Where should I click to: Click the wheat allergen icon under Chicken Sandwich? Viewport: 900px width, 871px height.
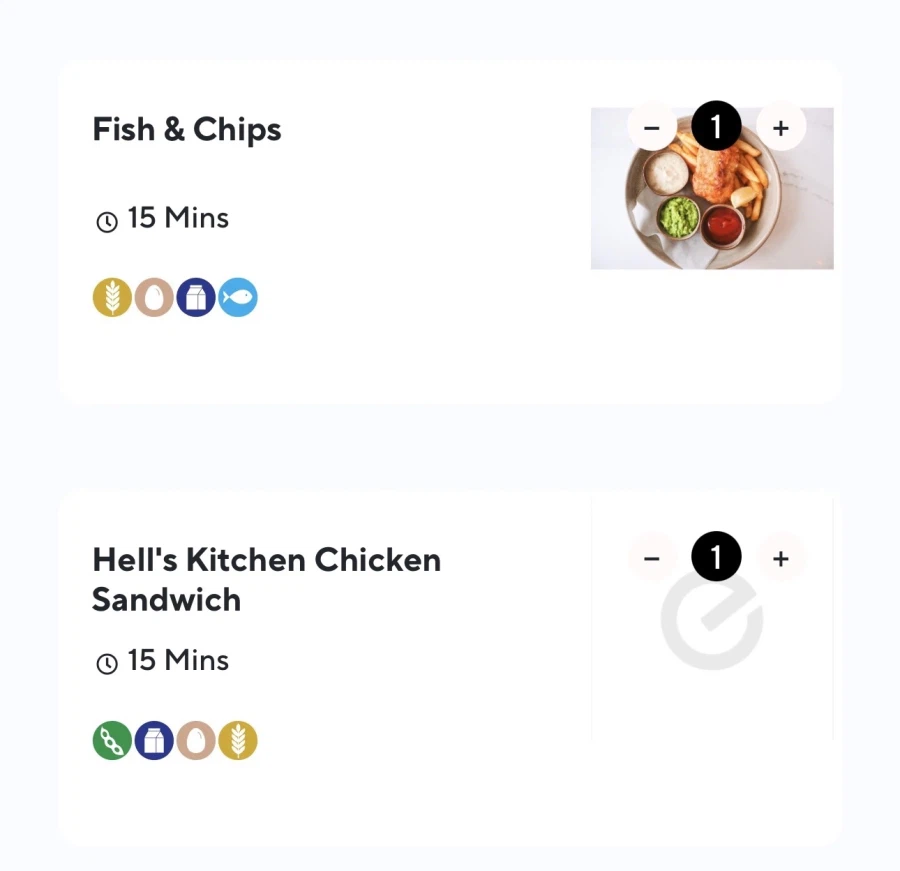(238, 741)
